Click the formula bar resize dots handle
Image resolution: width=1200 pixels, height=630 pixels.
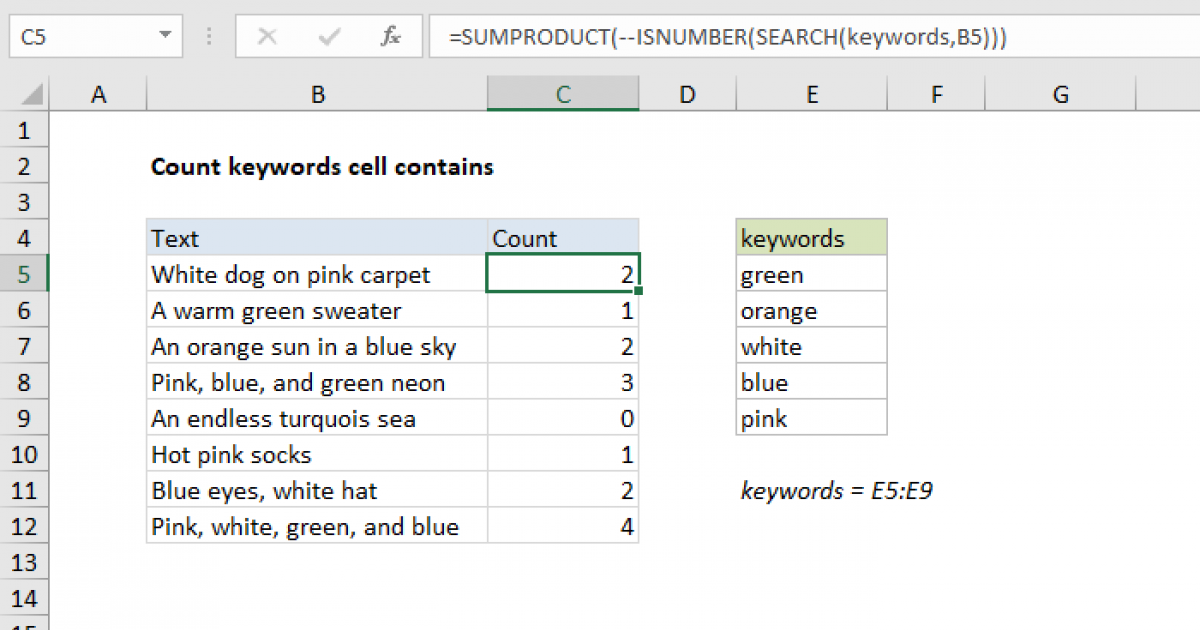[x=210, y=37]
